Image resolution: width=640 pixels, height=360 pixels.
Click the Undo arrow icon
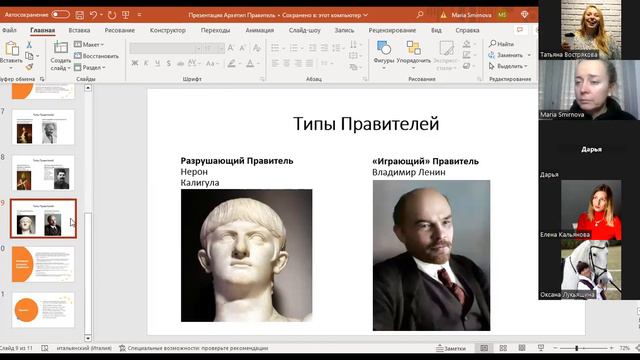93,15
